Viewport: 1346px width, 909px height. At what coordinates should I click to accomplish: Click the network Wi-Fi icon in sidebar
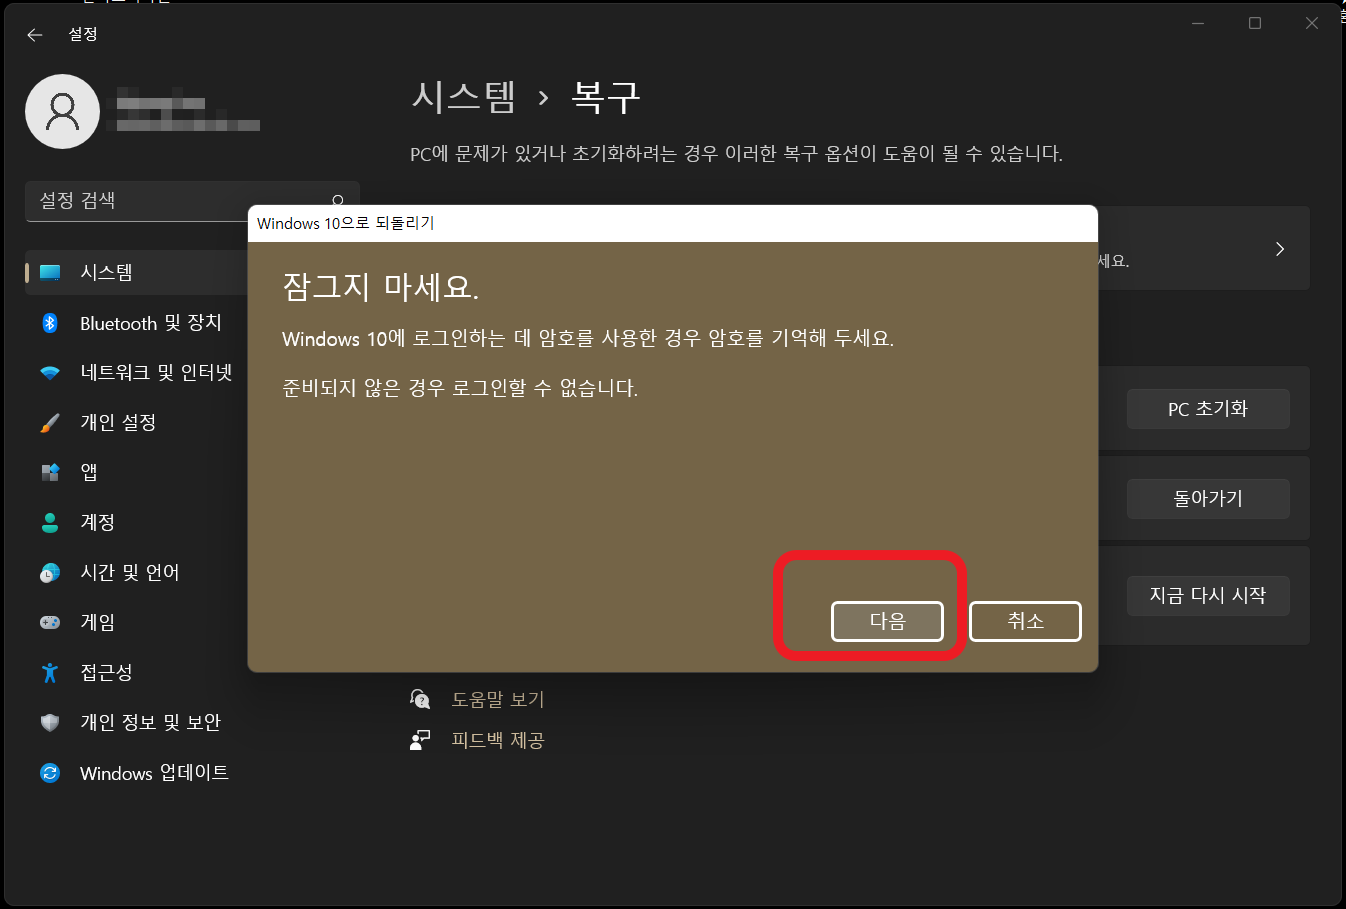tap(50, 373)
